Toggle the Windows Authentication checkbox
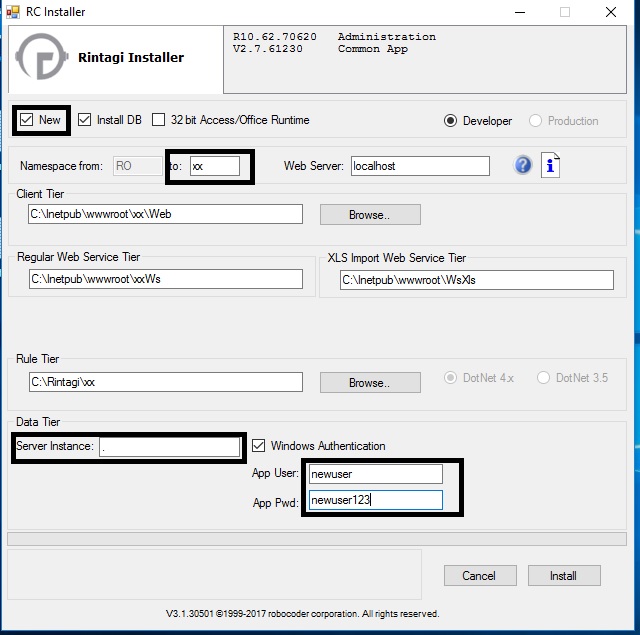Screen dimensions: 640x635 (258, 445)
